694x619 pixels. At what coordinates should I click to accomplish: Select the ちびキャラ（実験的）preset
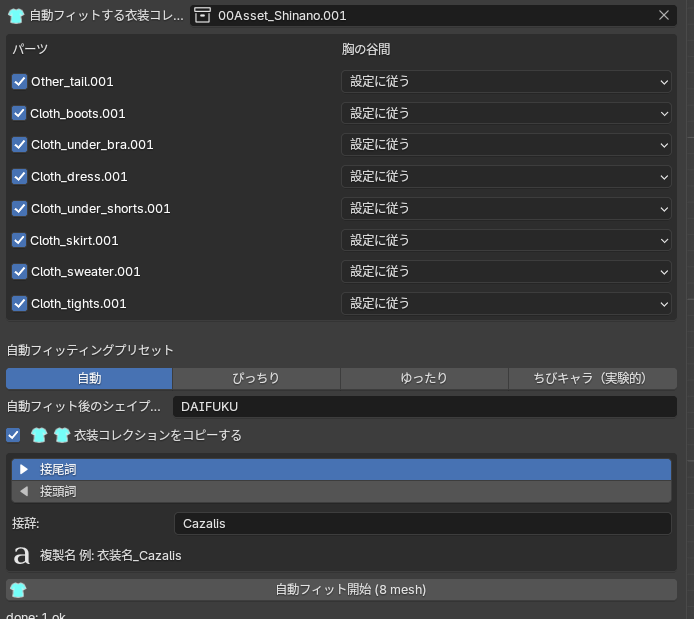point(593,379)
